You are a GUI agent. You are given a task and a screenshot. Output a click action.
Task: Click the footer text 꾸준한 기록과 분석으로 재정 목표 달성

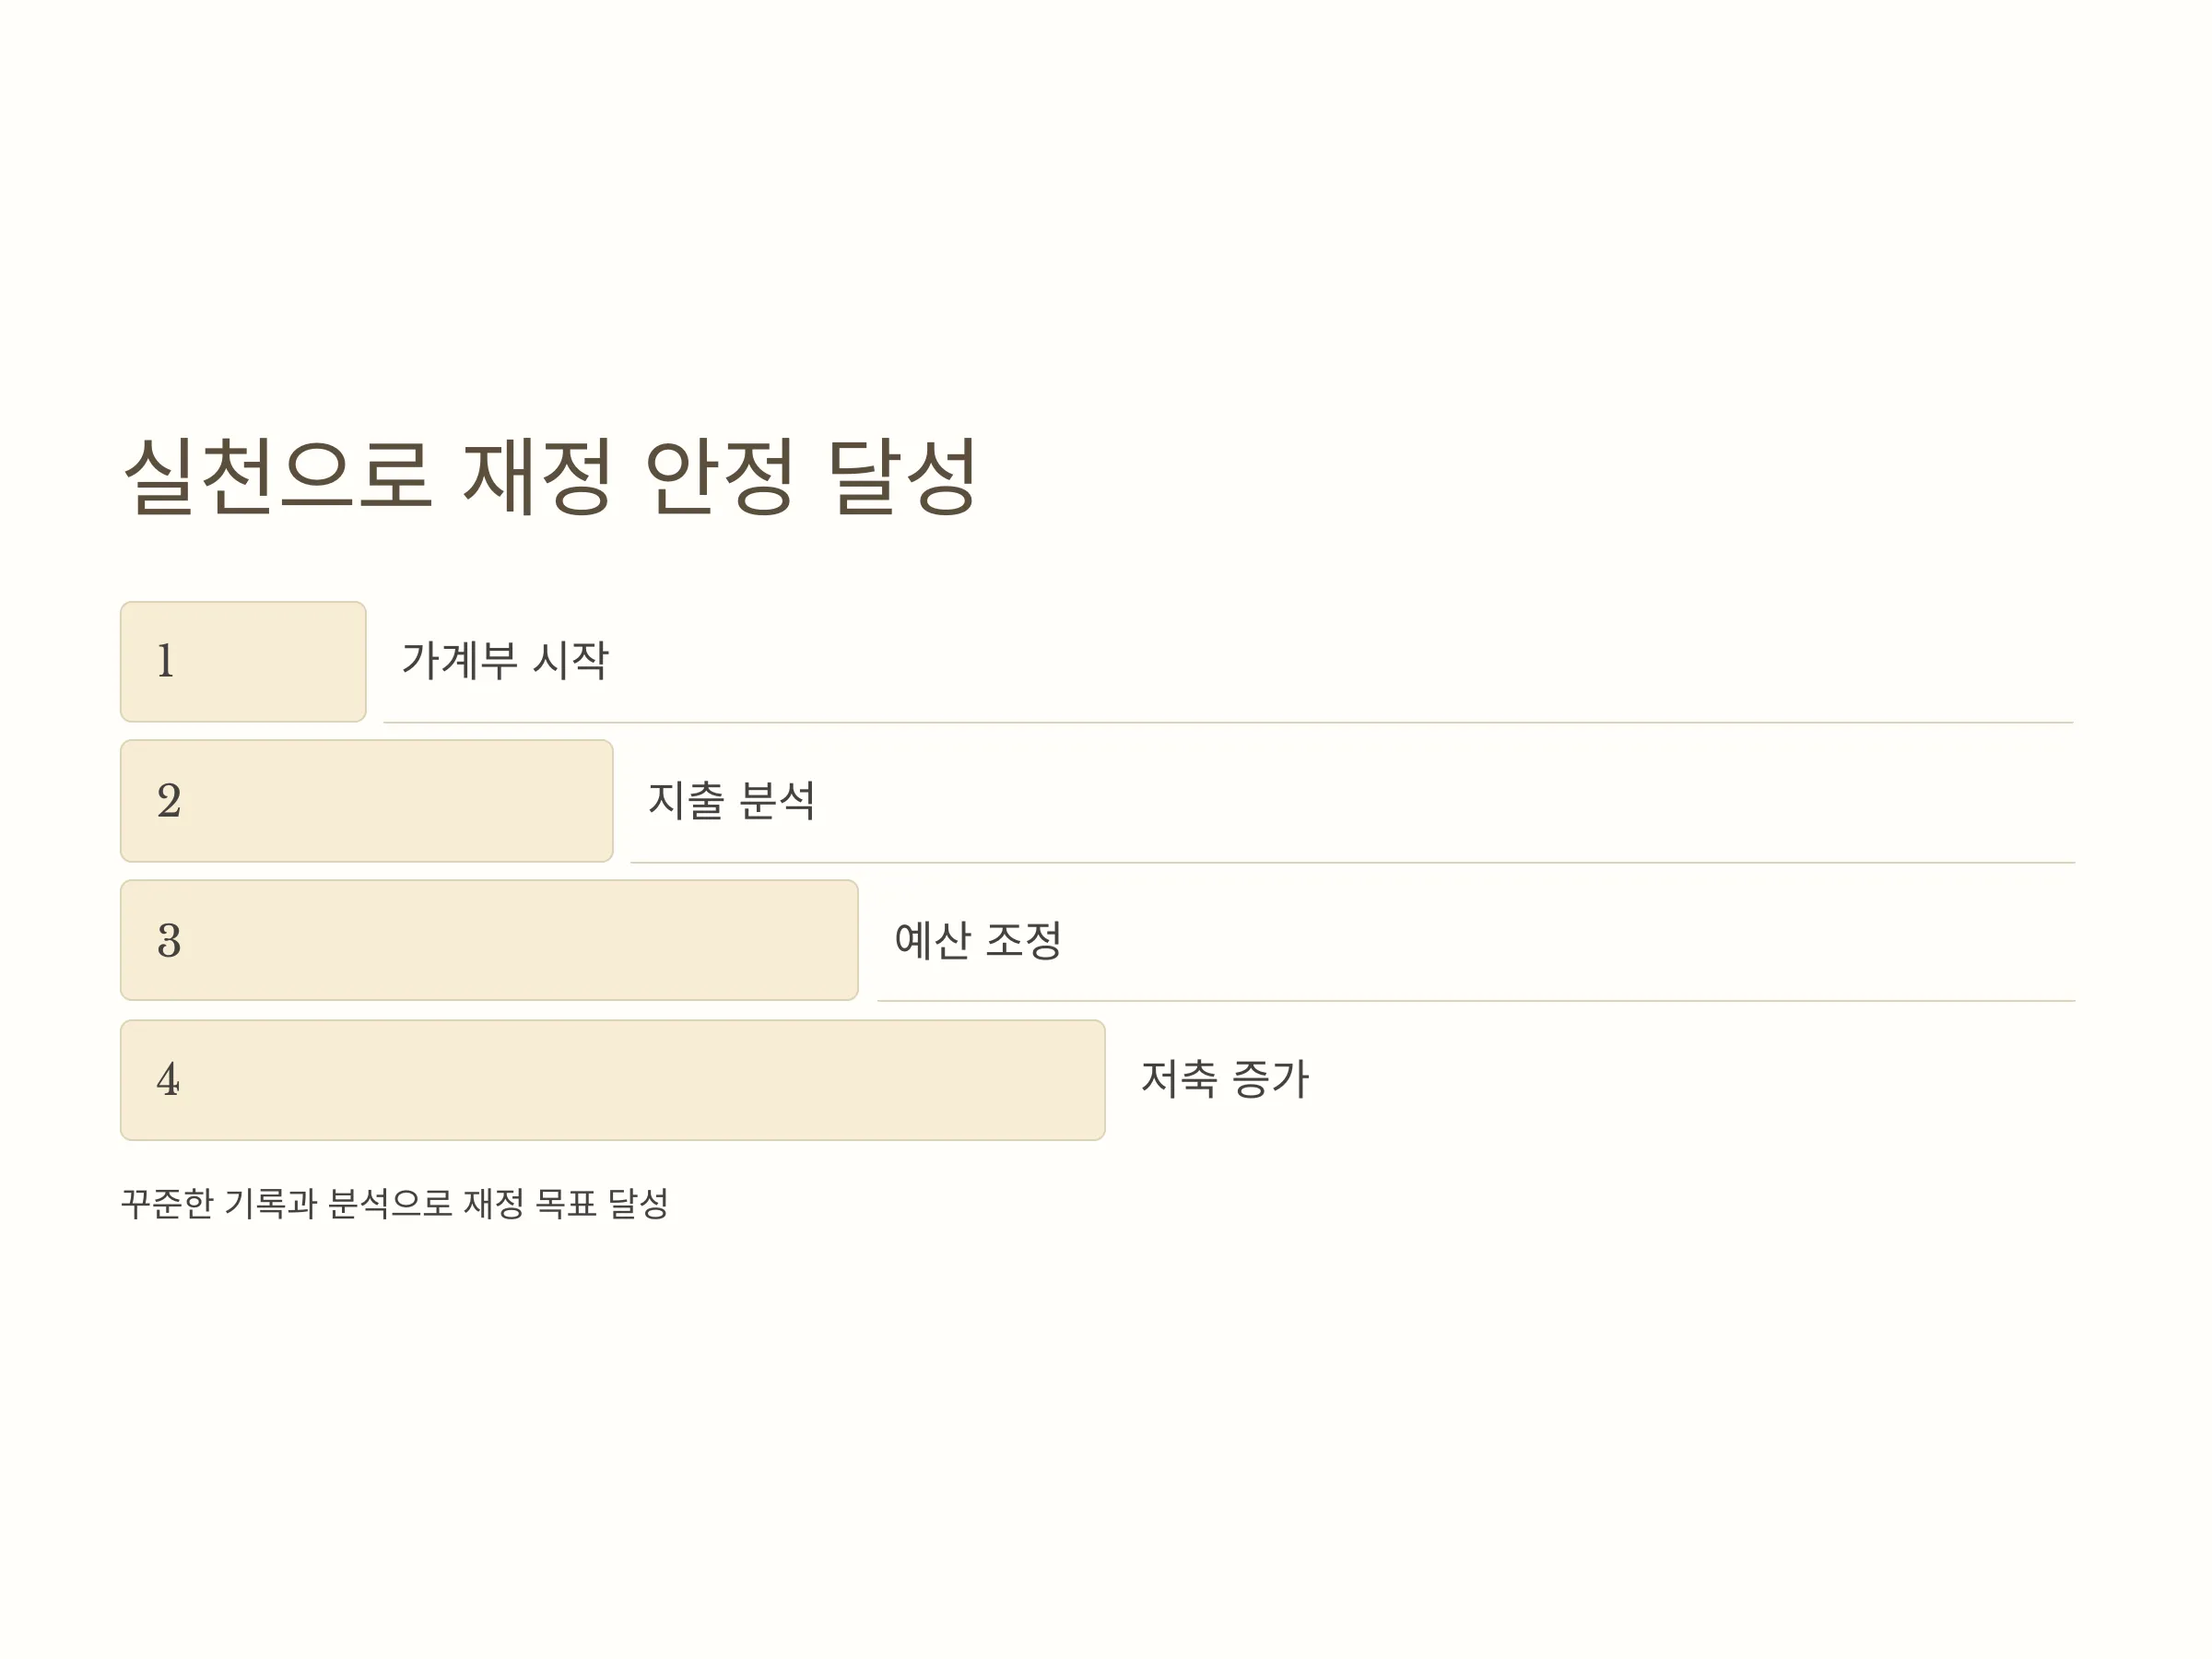(395, 1203)
